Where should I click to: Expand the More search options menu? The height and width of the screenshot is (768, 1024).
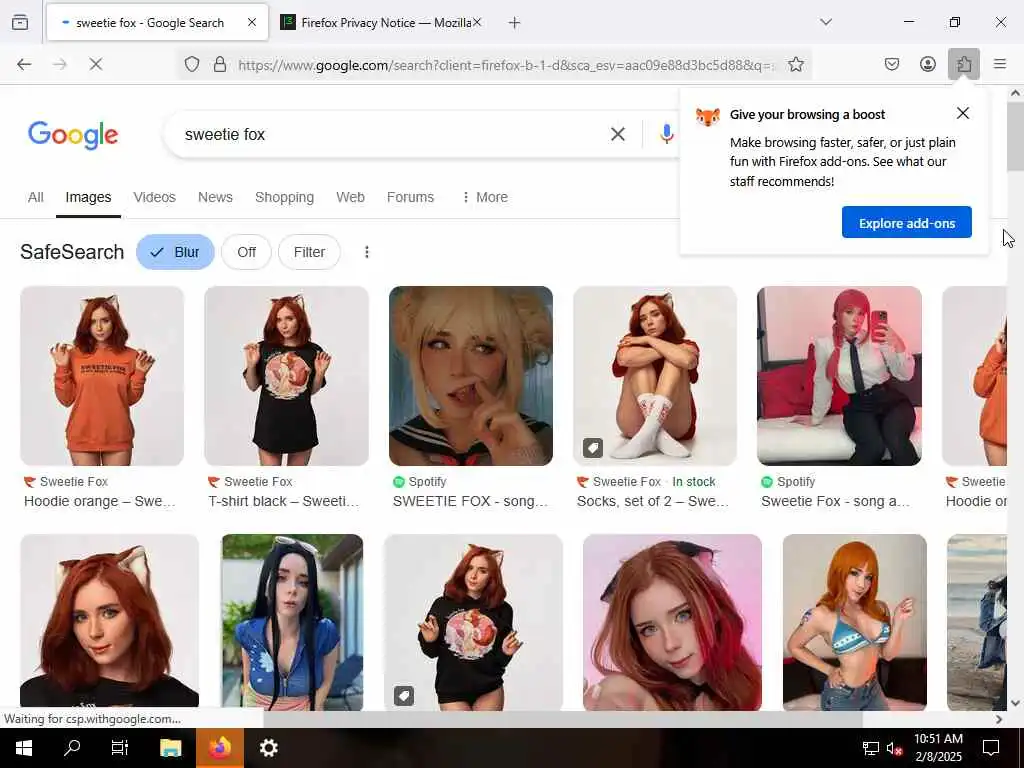point(485,197)
